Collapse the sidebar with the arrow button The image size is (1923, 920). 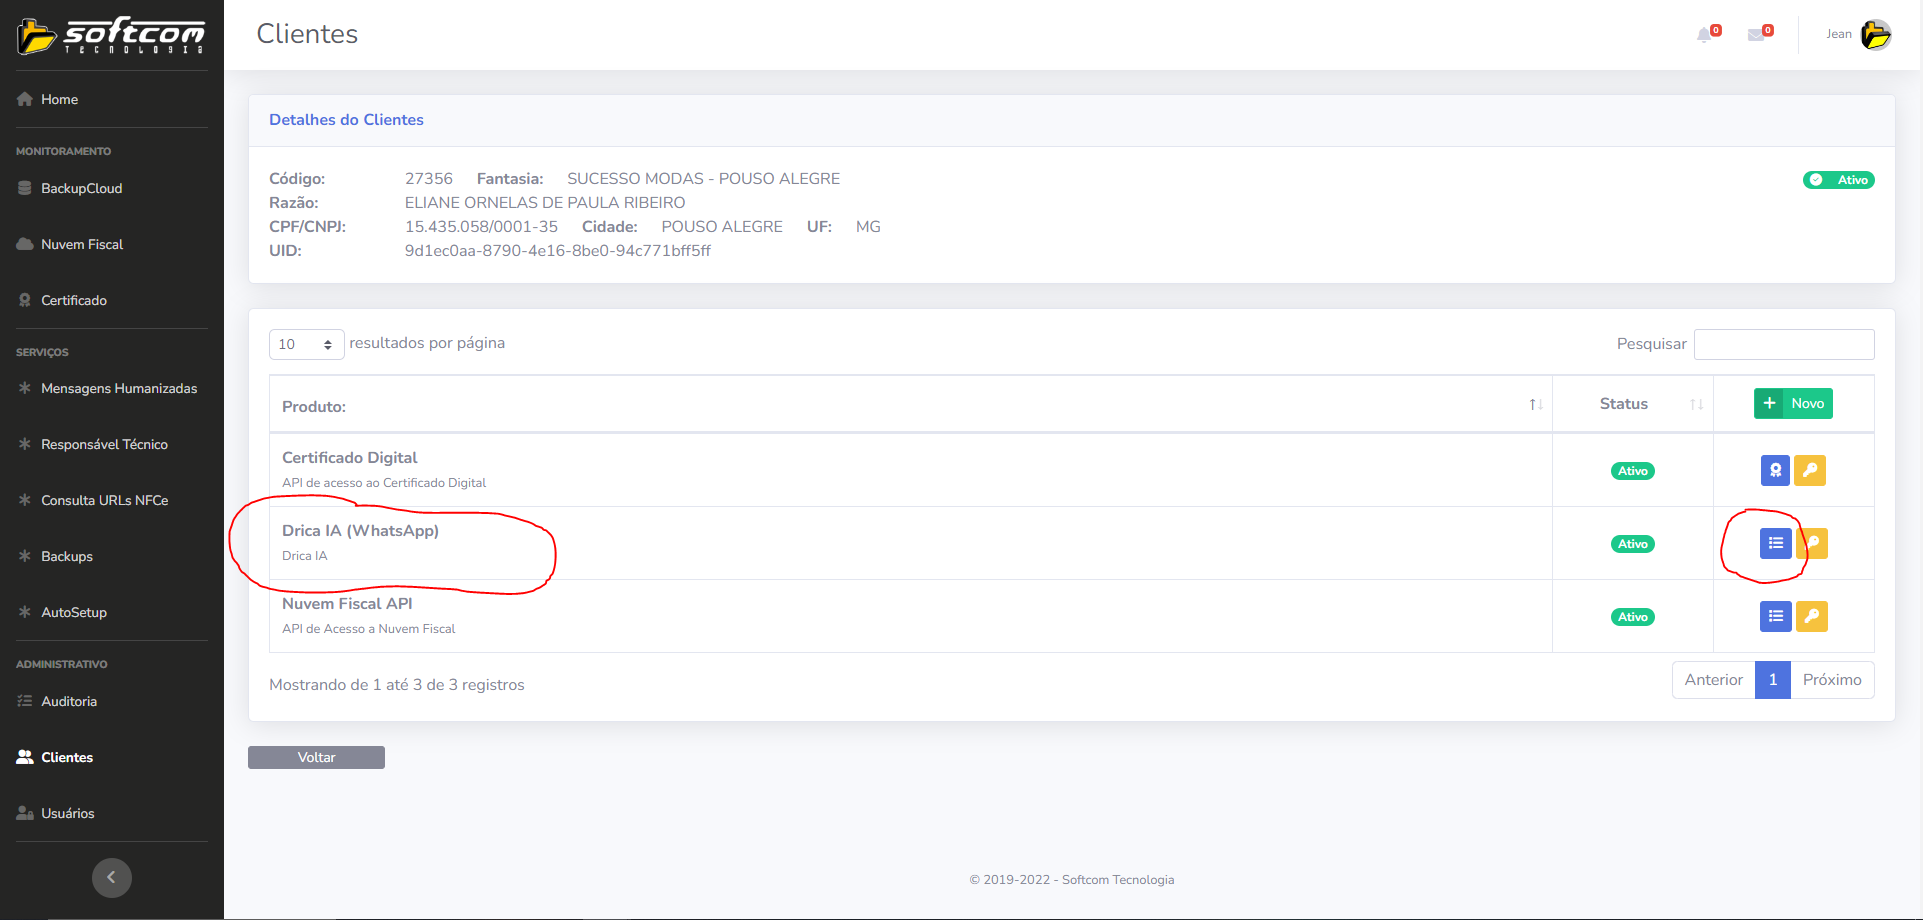coord(112,877)
